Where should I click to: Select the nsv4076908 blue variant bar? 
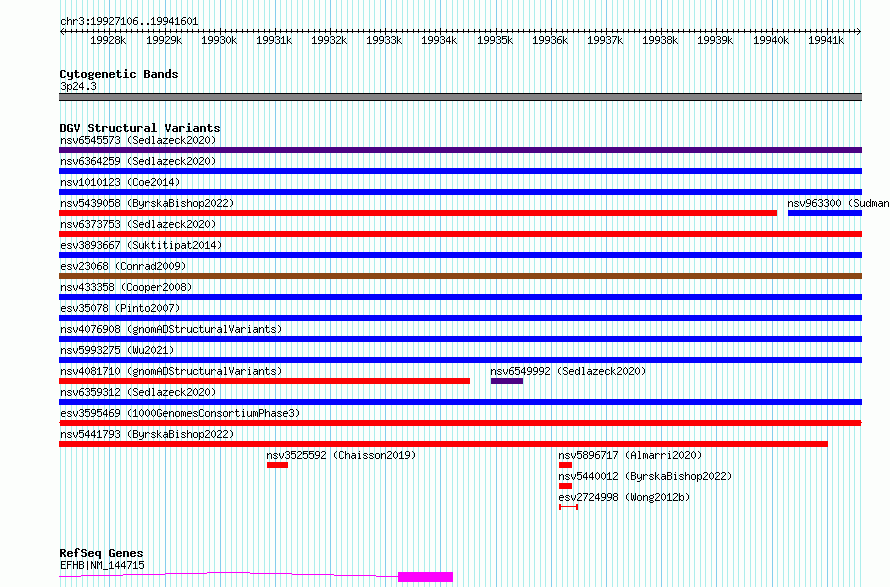(460, 339)
